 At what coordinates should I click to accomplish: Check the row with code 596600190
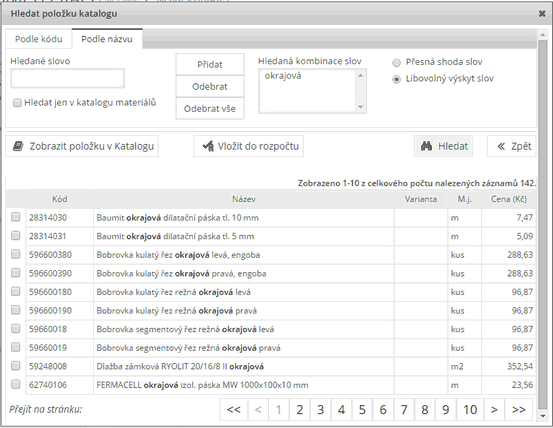[16, 310]
